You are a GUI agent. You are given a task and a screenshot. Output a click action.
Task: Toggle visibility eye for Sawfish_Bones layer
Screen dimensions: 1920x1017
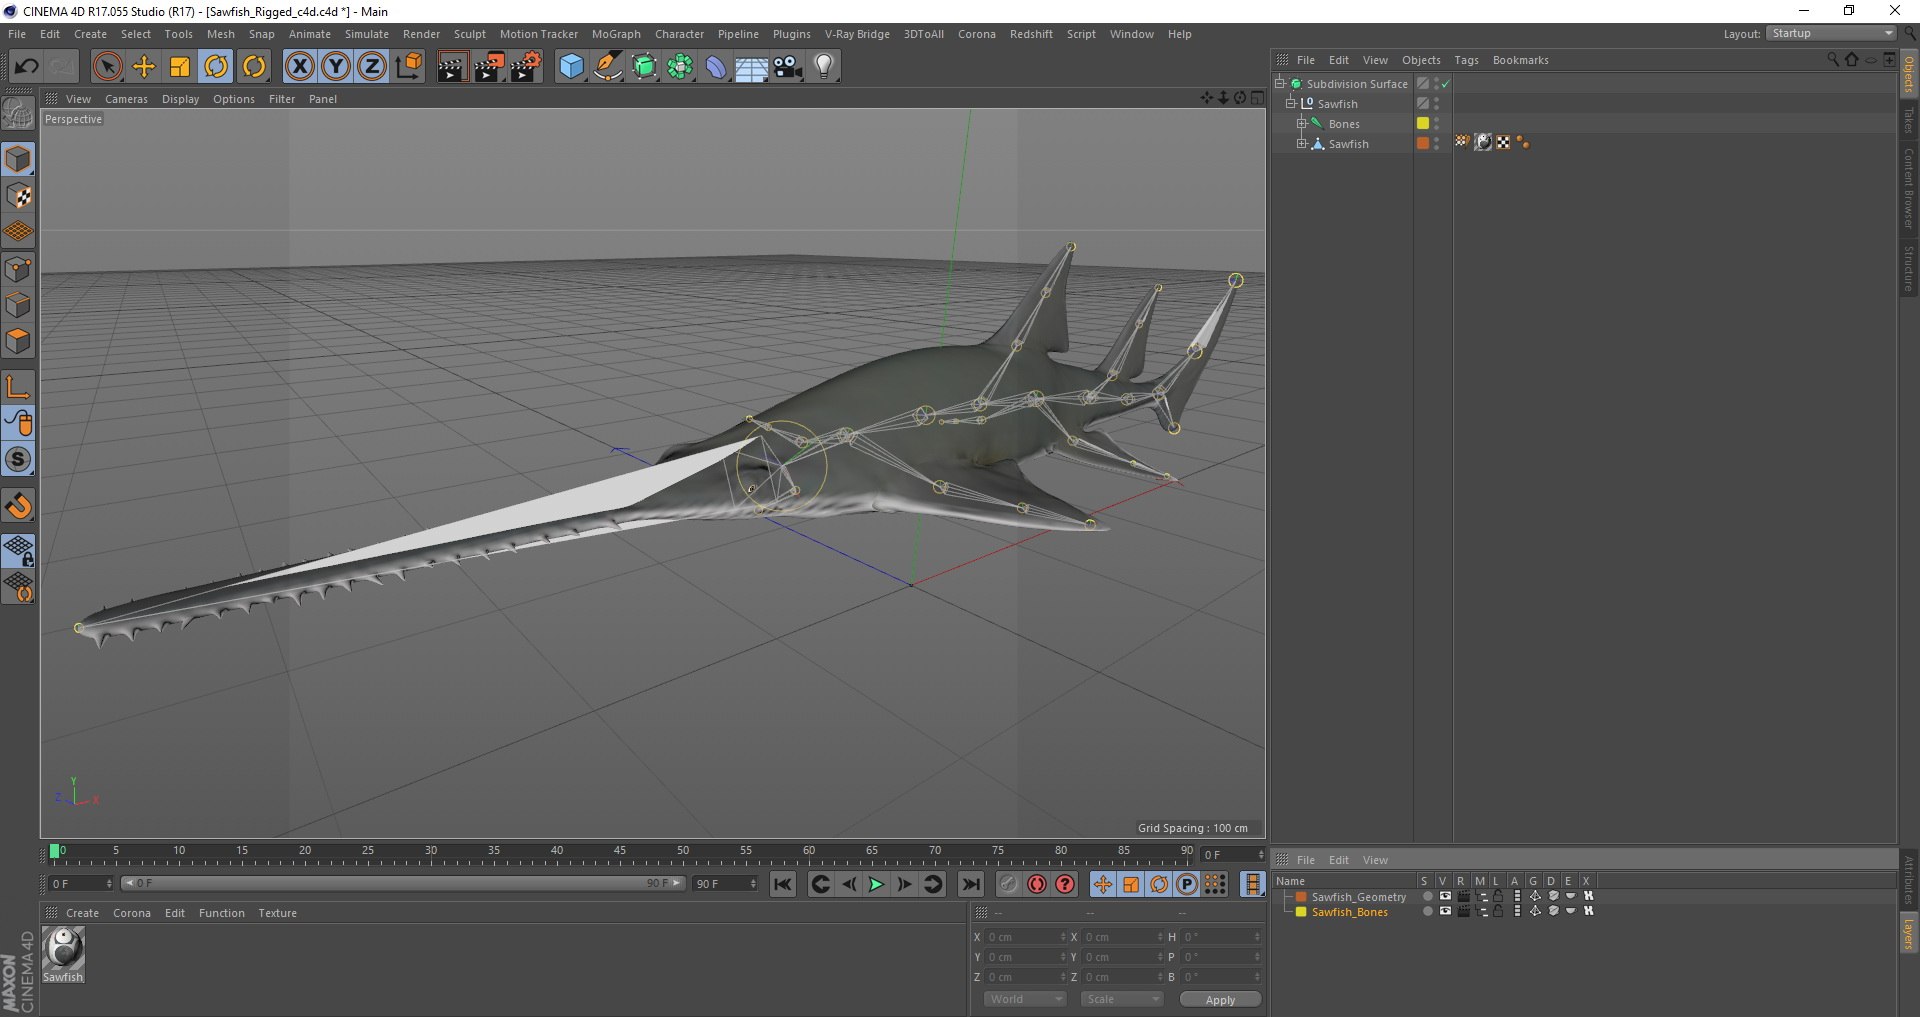pyautogui.click(x=1445, y=912)
